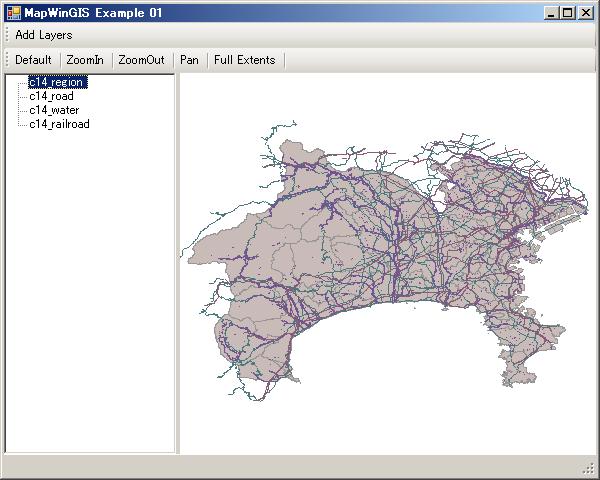Activate the ZoomIn tool
This screenshot has width=600, height=480.
85,60
